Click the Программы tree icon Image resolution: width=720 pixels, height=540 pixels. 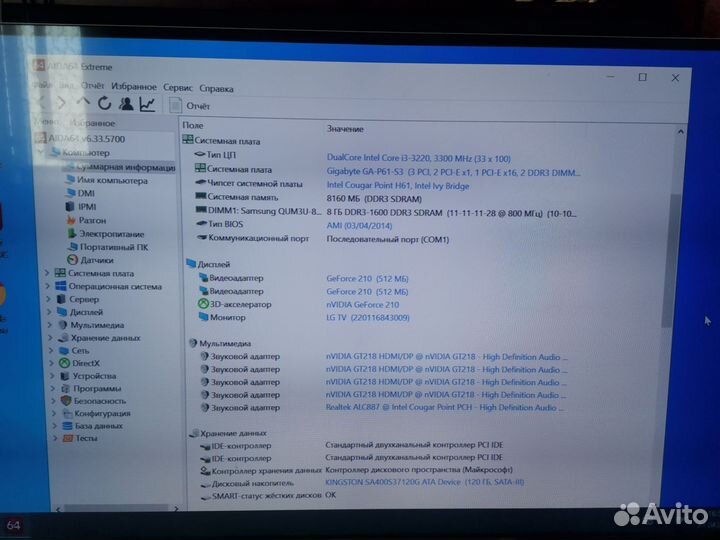(66, 388)
